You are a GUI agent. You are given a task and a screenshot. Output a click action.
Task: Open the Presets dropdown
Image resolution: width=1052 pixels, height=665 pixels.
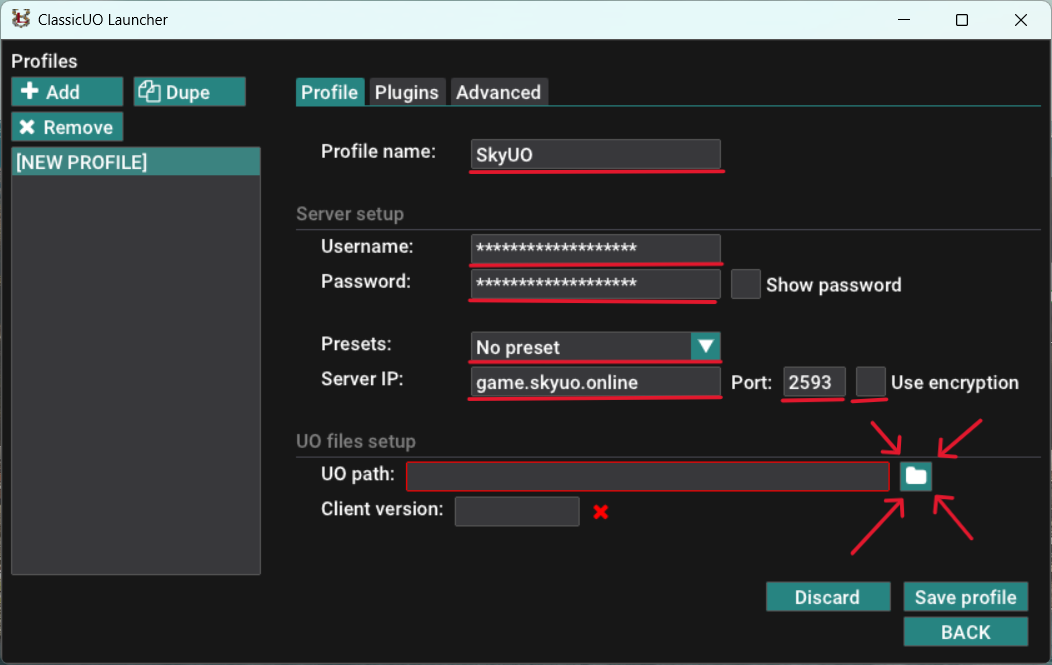(596, 347)
